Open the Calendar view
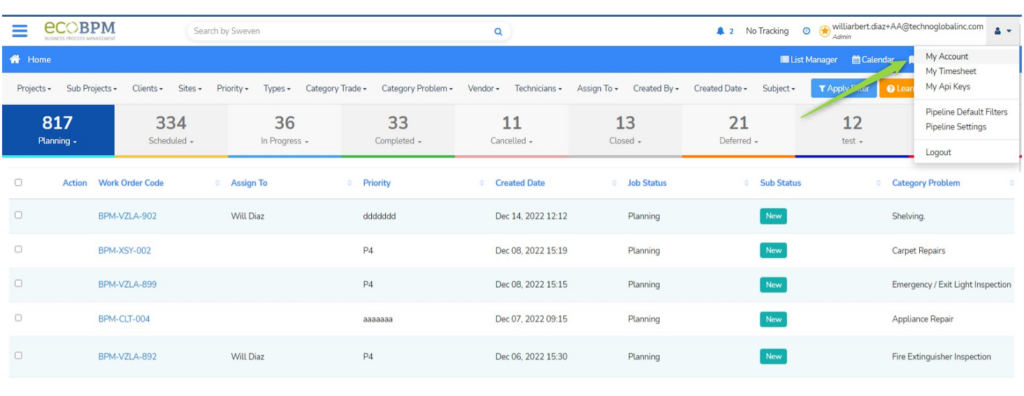The height and width of the screenshot is (396, 1024). click(873, 59)
